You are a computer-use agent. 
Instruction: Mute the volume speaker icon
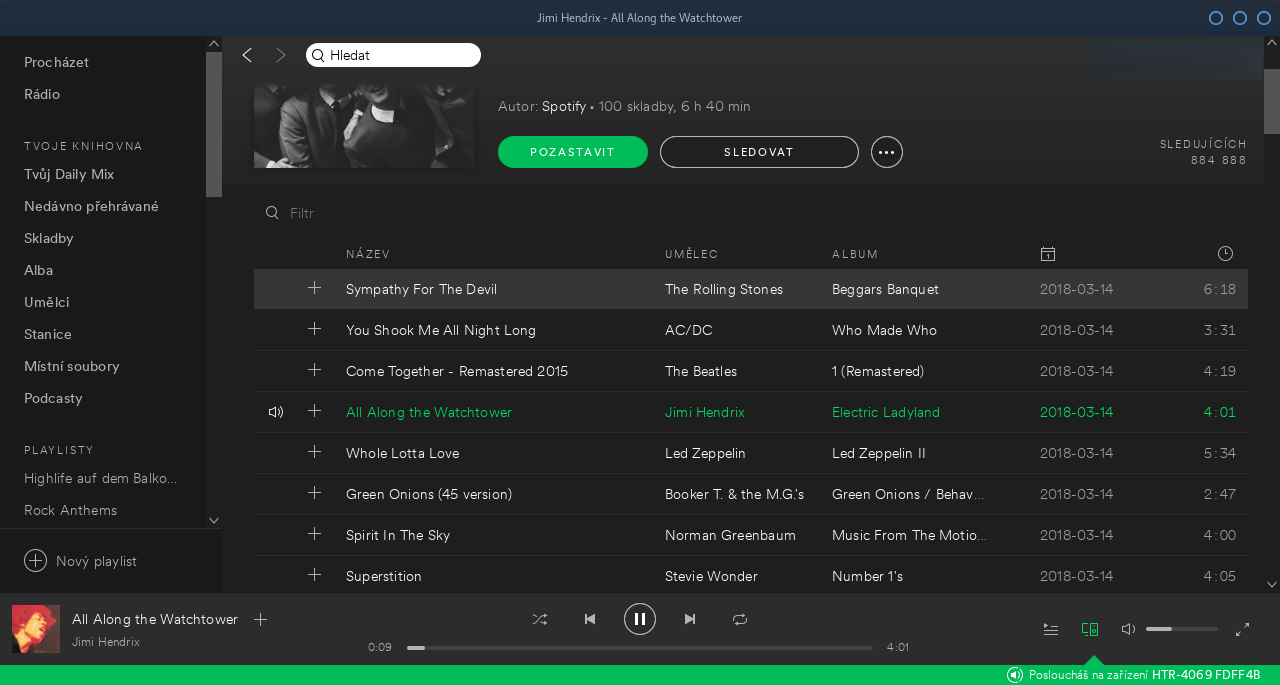pos(1128,629)
